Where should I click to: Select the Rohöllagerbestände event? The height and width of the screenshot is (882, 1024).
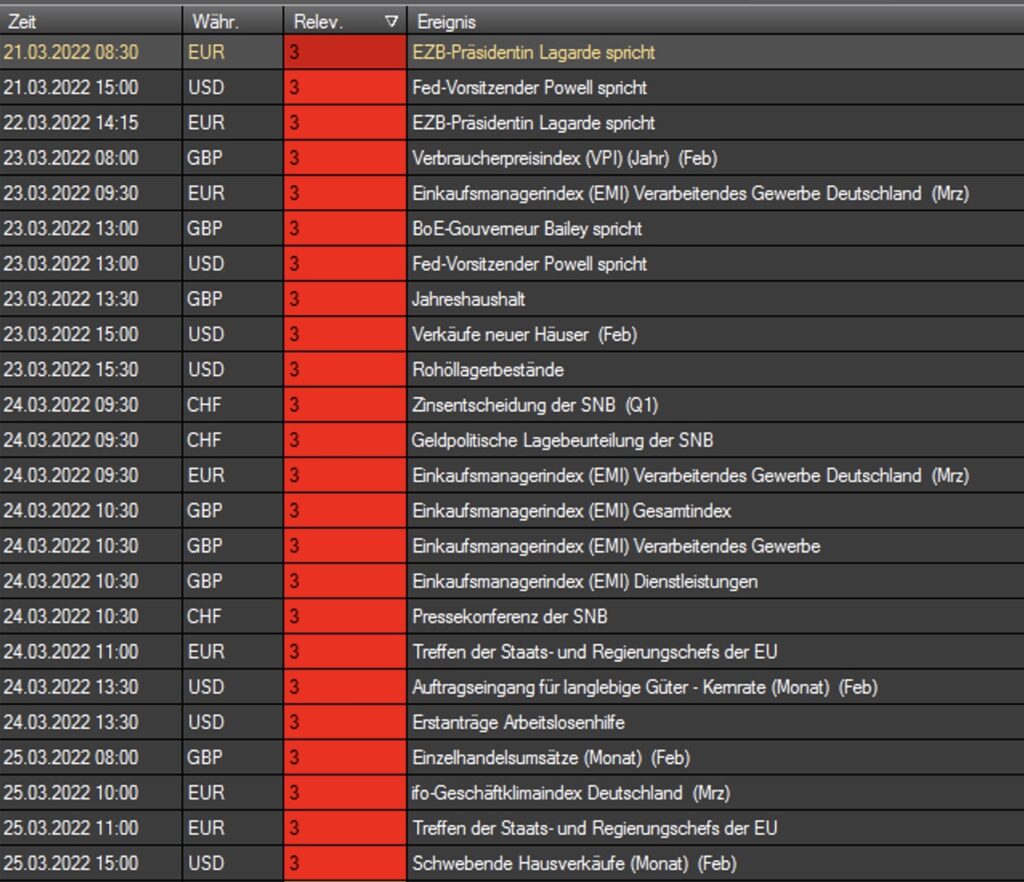click(488, 370)
